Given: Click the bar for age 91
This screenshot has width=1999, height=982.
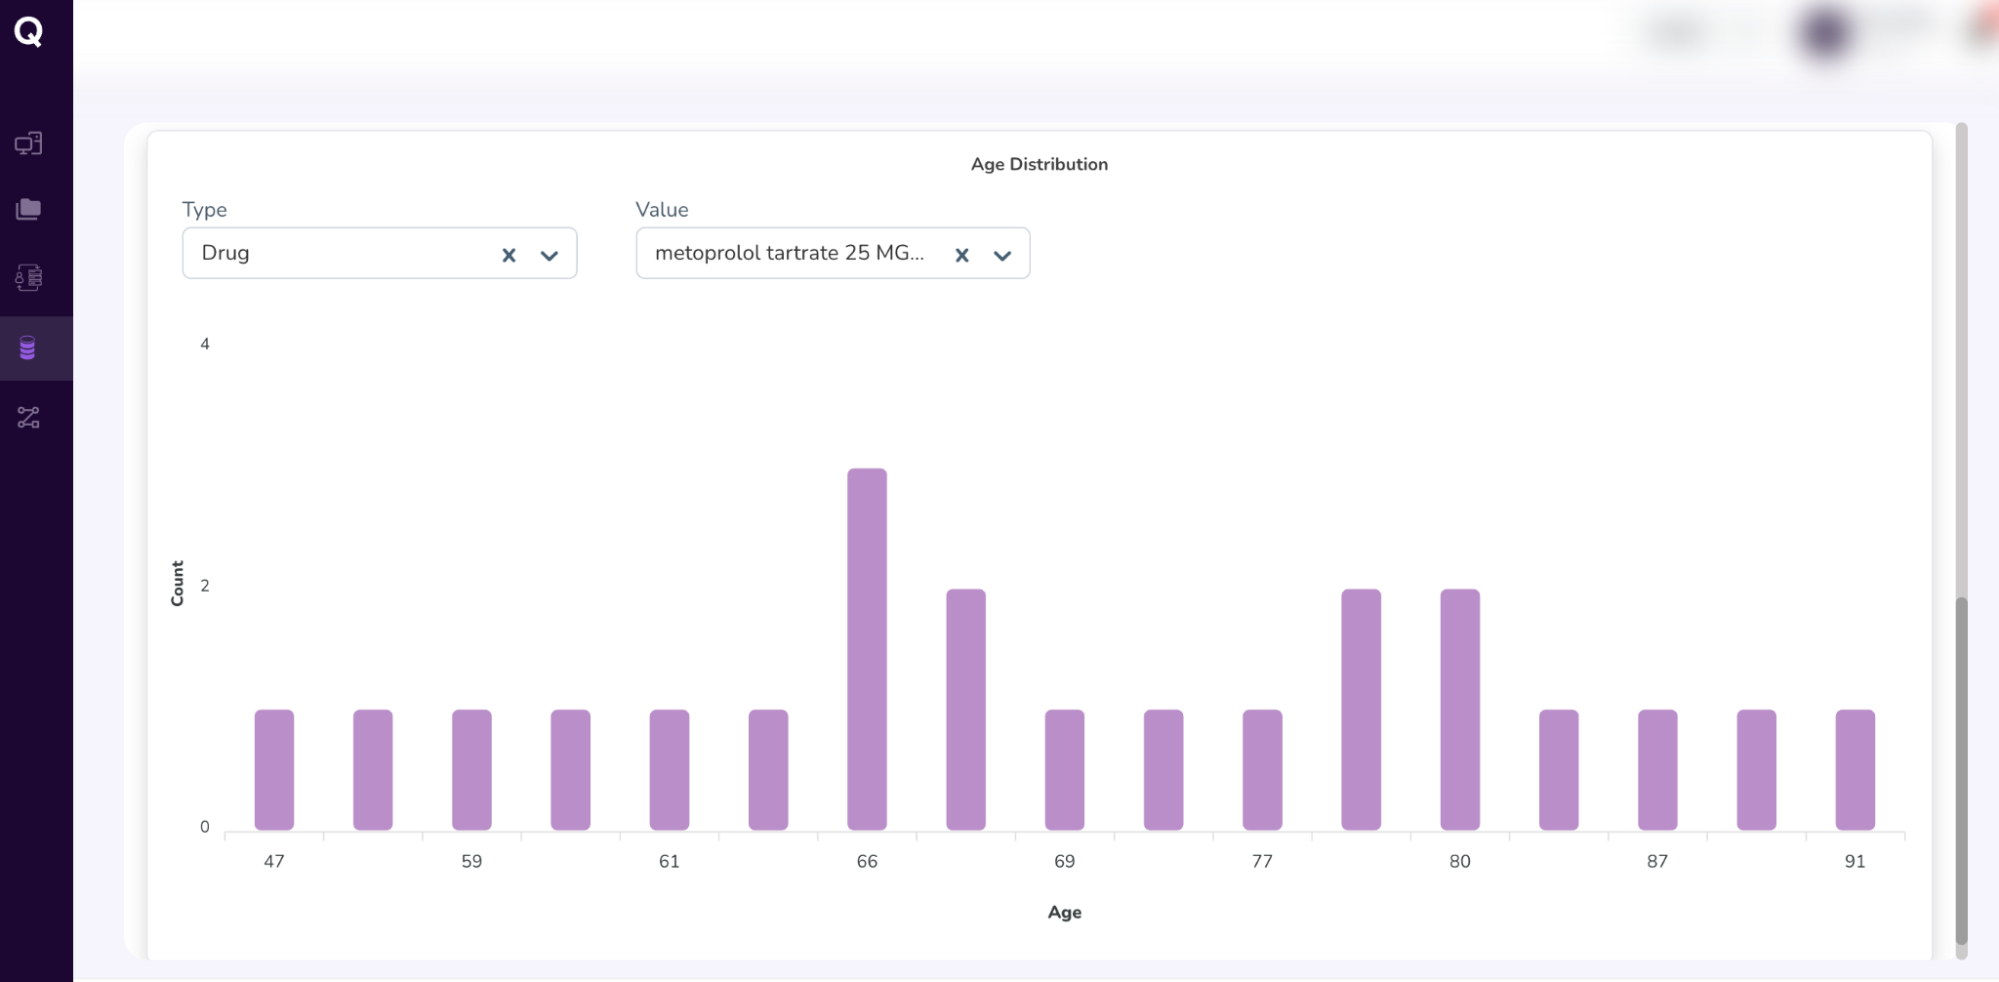Looking at the screenshot, I should click(x=1855, y=769).
